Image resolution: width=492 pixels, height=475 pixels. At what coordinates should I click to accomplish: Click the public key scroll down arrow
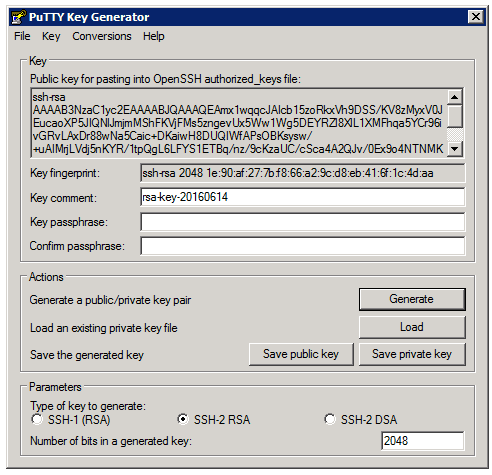click(454, 149)
